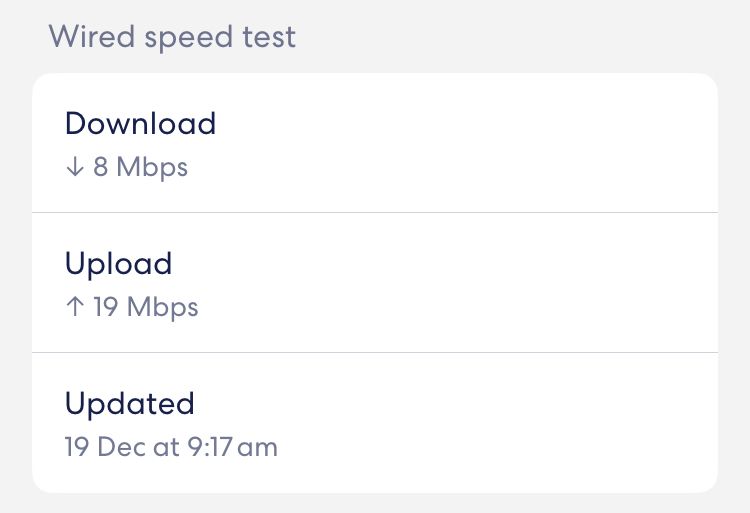
Task: Click the 9:17 am timestamp
Action: click(x=233, y=447)
